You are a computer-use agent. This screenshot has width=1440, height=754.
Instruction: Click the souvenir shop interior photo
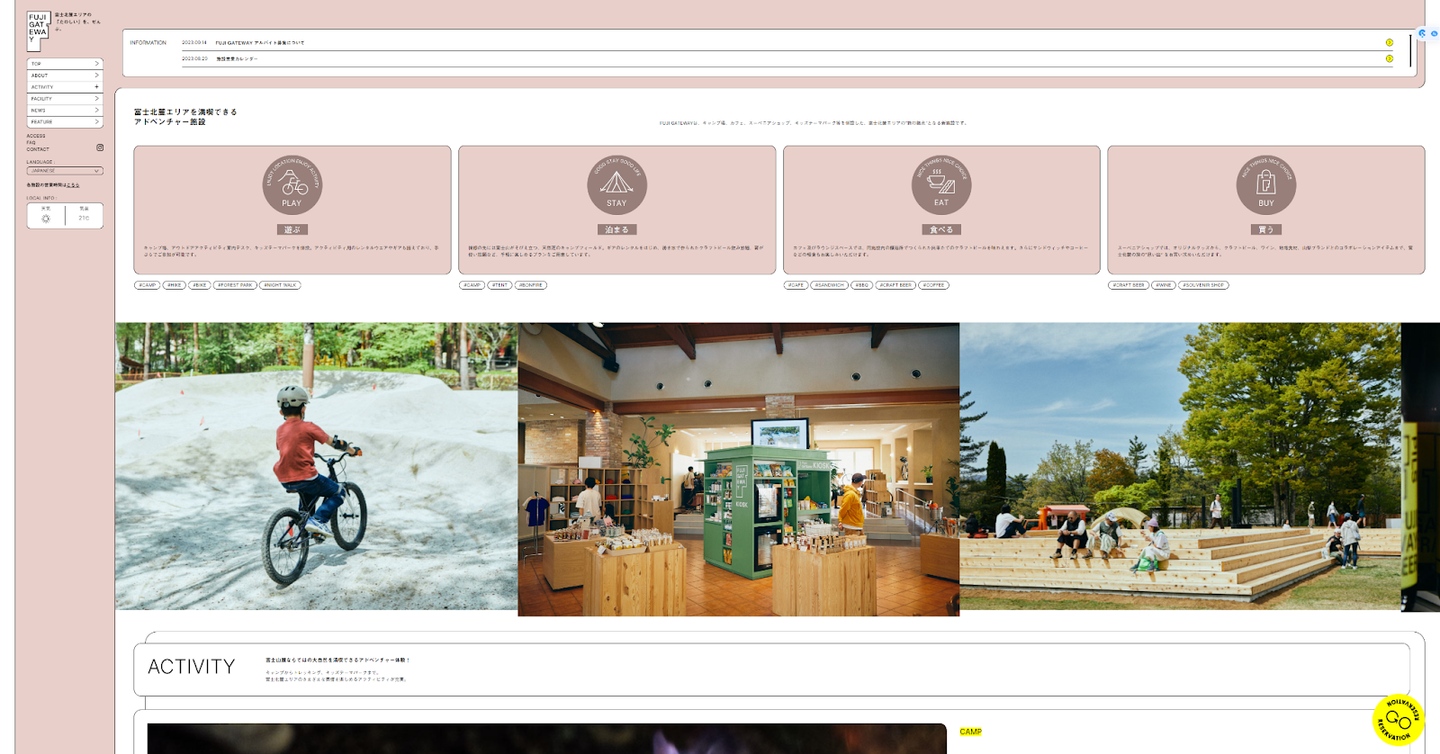(x=739, y=469)
